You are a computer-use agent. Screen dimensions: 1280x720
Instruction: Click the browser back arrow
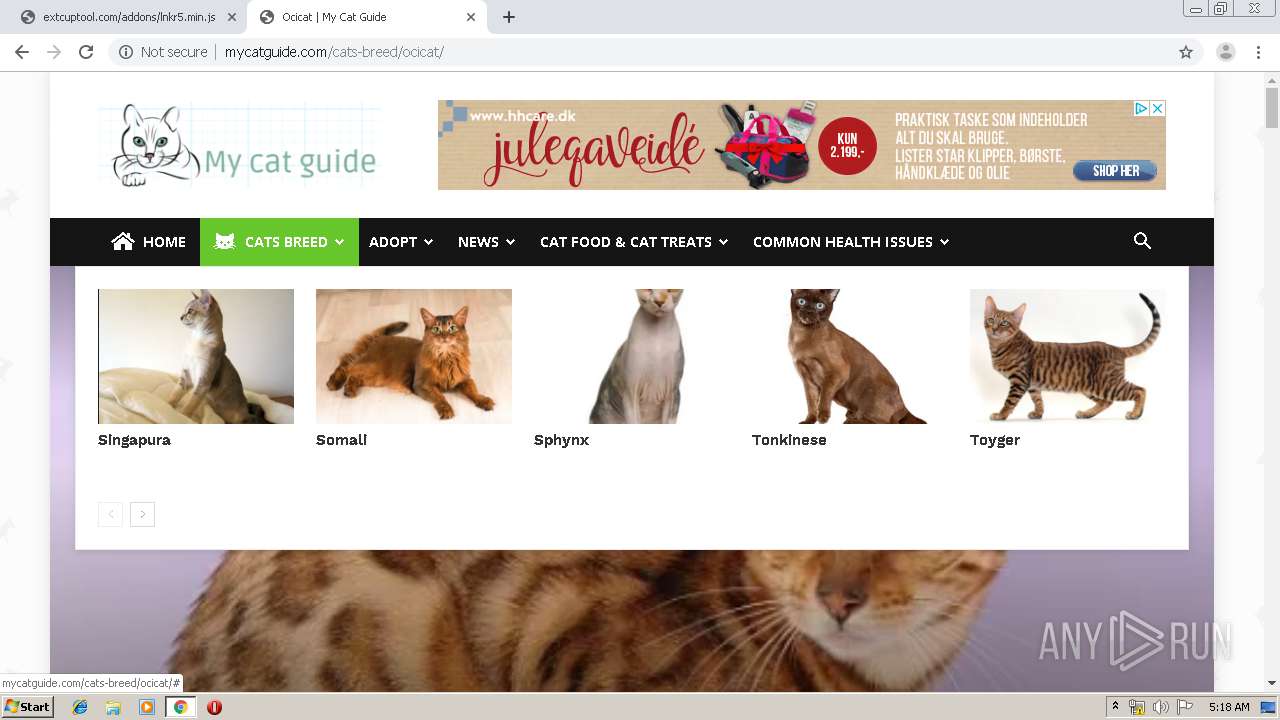(x=22, y=52)
